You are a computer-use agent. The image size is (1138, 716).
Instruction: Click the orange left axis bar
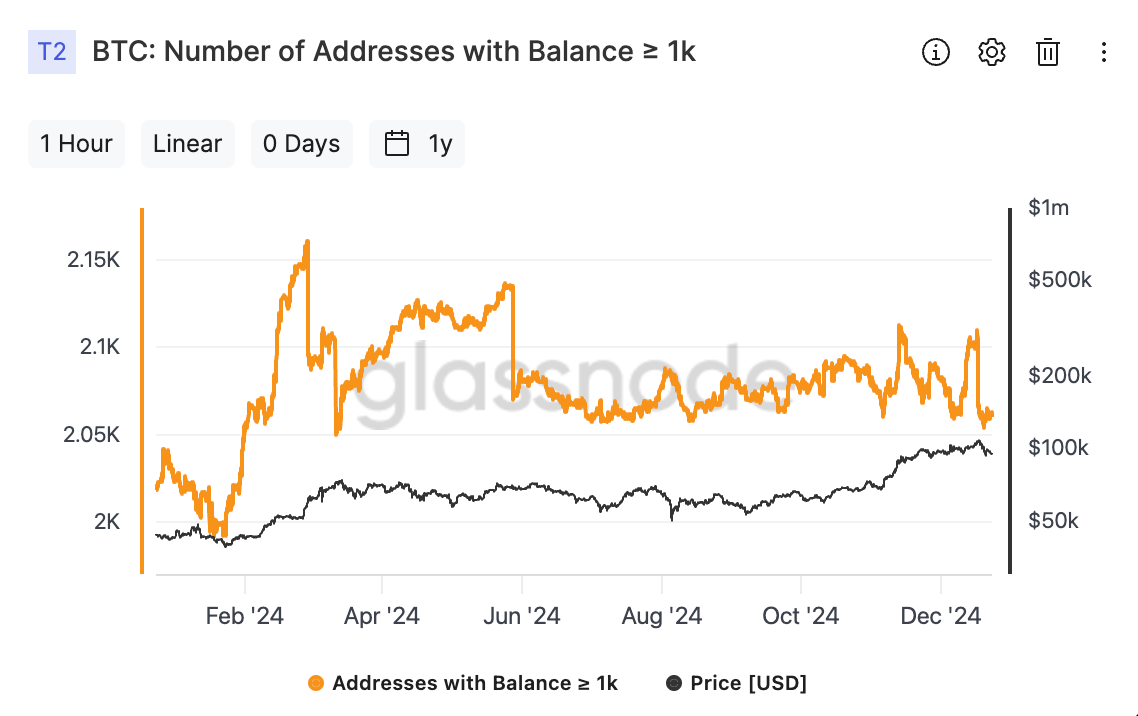point(142,391)
